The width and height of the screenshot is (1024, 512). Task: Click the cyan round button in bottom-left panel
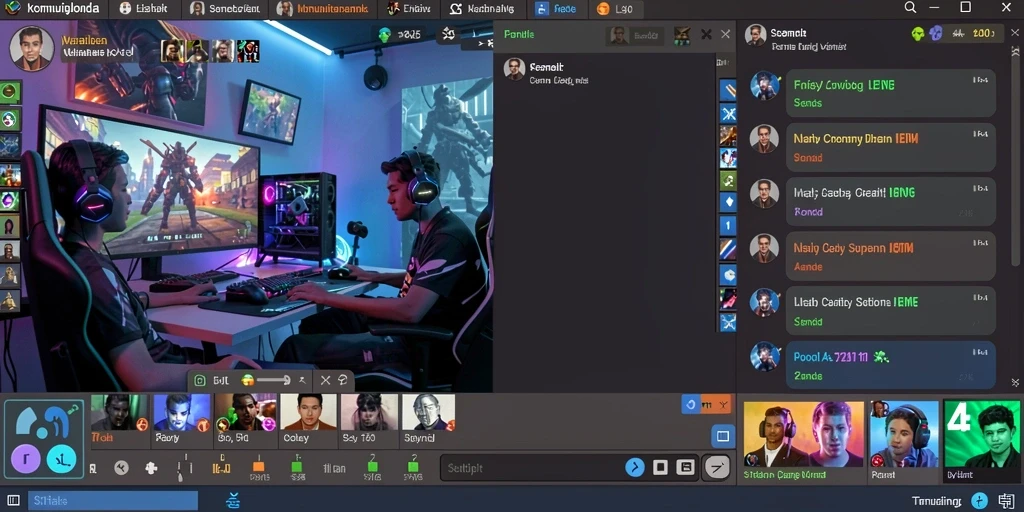[61, 459]
